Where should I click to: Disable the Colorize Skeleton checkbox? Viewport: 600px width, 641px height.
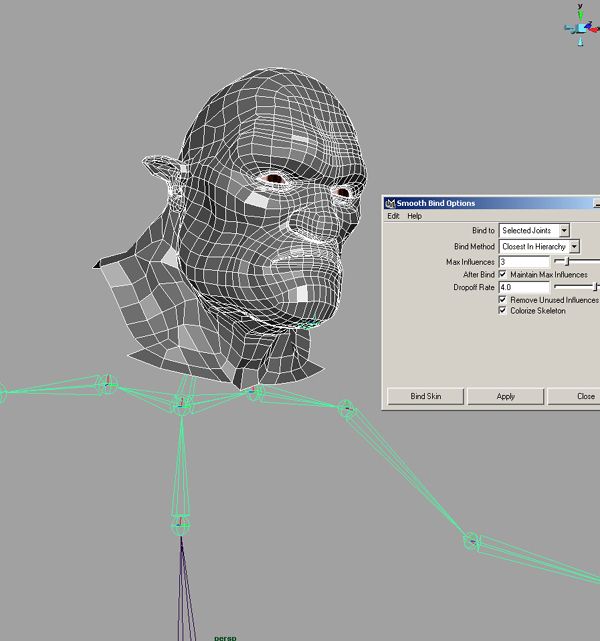[x=502, y=311]
